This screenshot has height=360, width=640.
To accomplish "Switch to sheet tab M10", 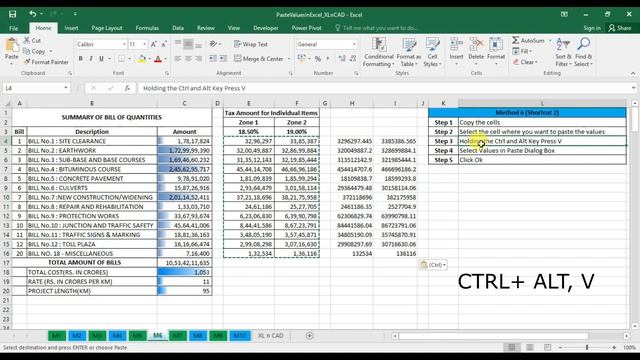I will [240, 336].
